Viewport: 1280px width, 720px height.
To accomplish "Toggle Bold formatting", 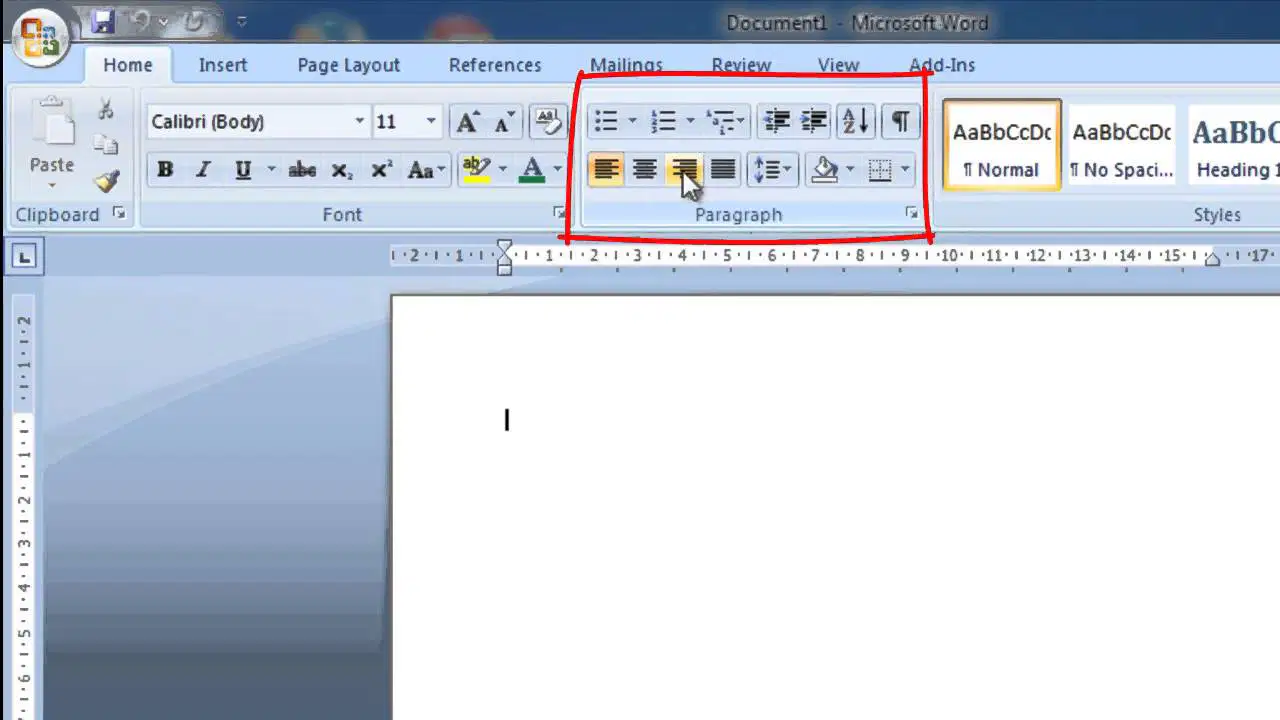I will tap(165, 170).
